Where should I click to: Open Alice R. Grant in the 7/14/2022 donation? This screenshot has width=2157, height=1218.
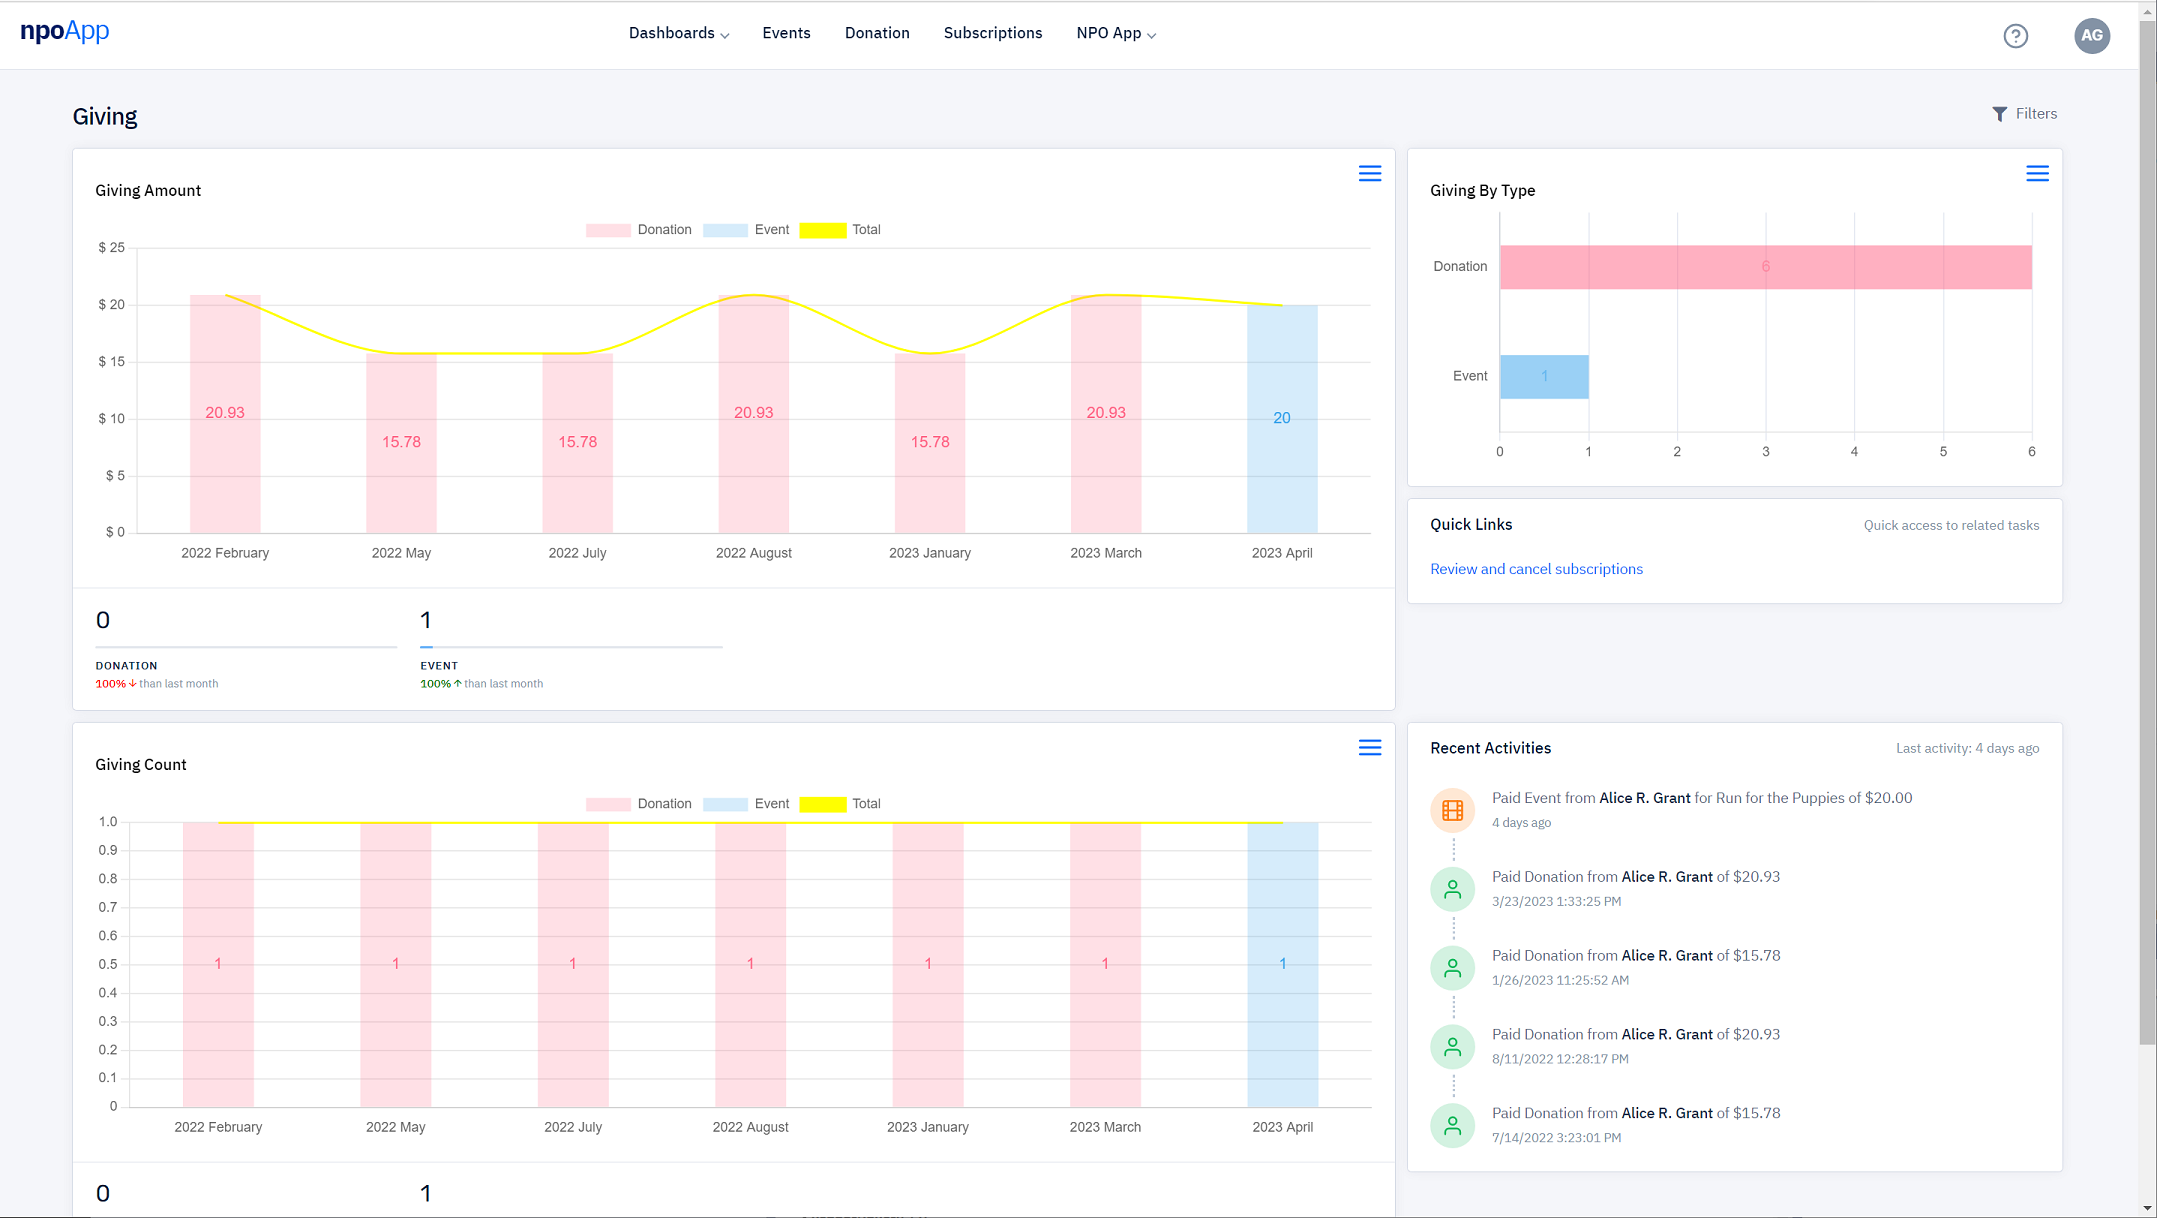(x=1667, y=1114)
